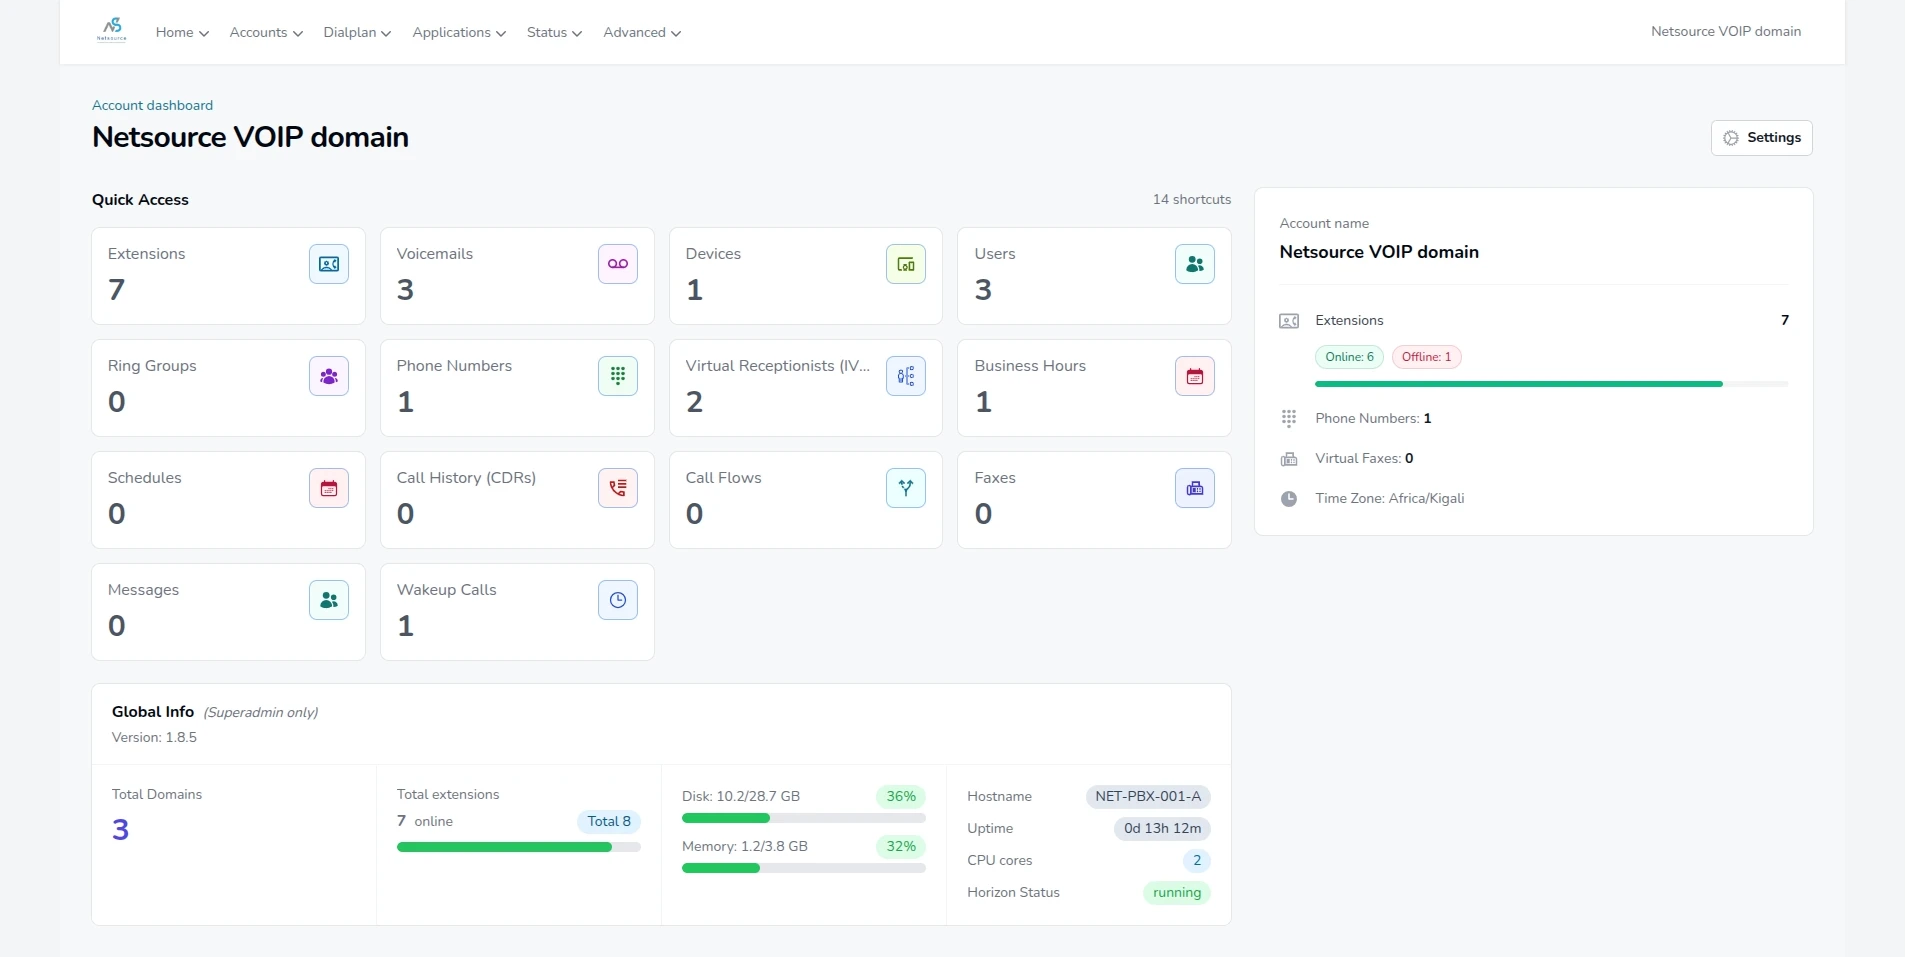1905x957 pixels.
Task: Open the Faxes card icon
Action: pyautogui.click(x=1195, y=488)
